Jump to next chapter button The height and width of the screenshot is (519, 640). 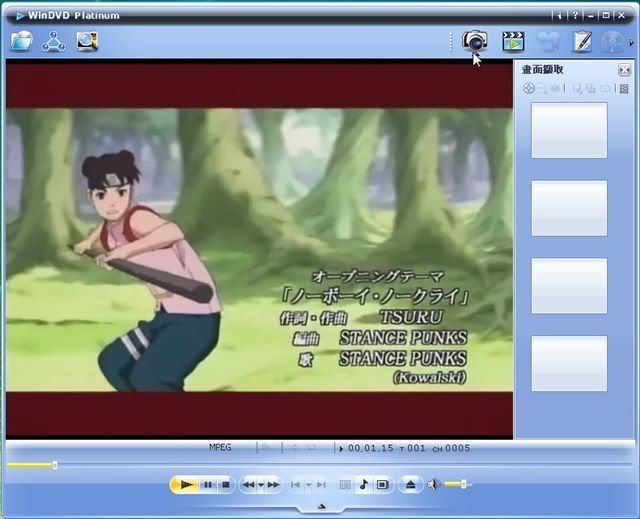[x=322, y=485]
